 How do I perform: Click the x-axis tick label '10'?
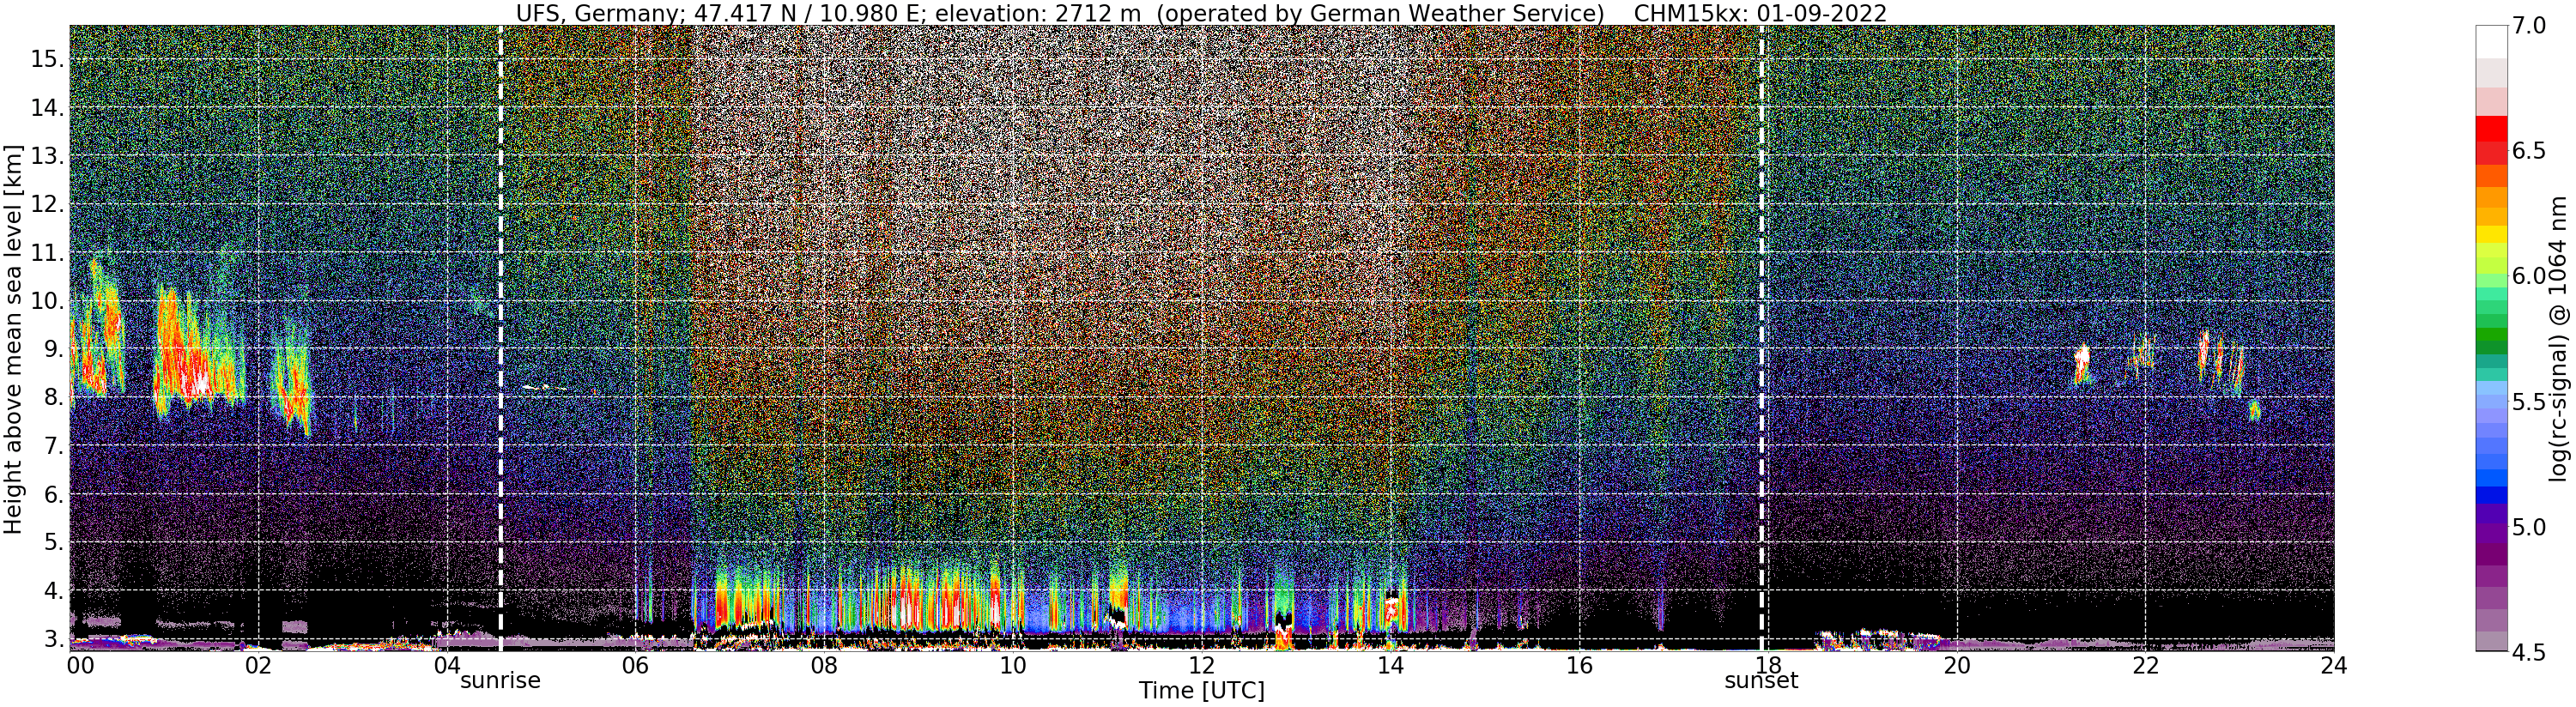(x=1012, y=665)
